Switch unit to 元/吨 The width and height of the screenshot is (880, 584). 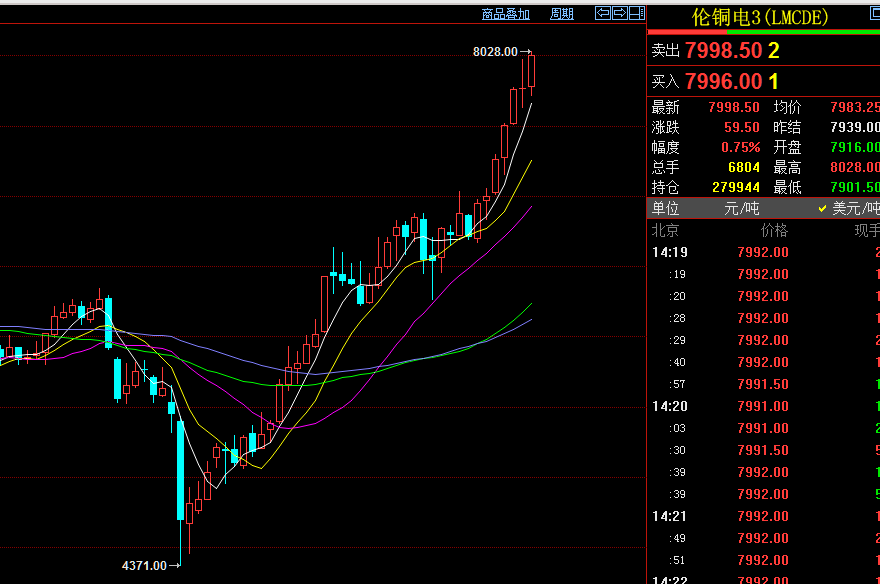point(741,208)
